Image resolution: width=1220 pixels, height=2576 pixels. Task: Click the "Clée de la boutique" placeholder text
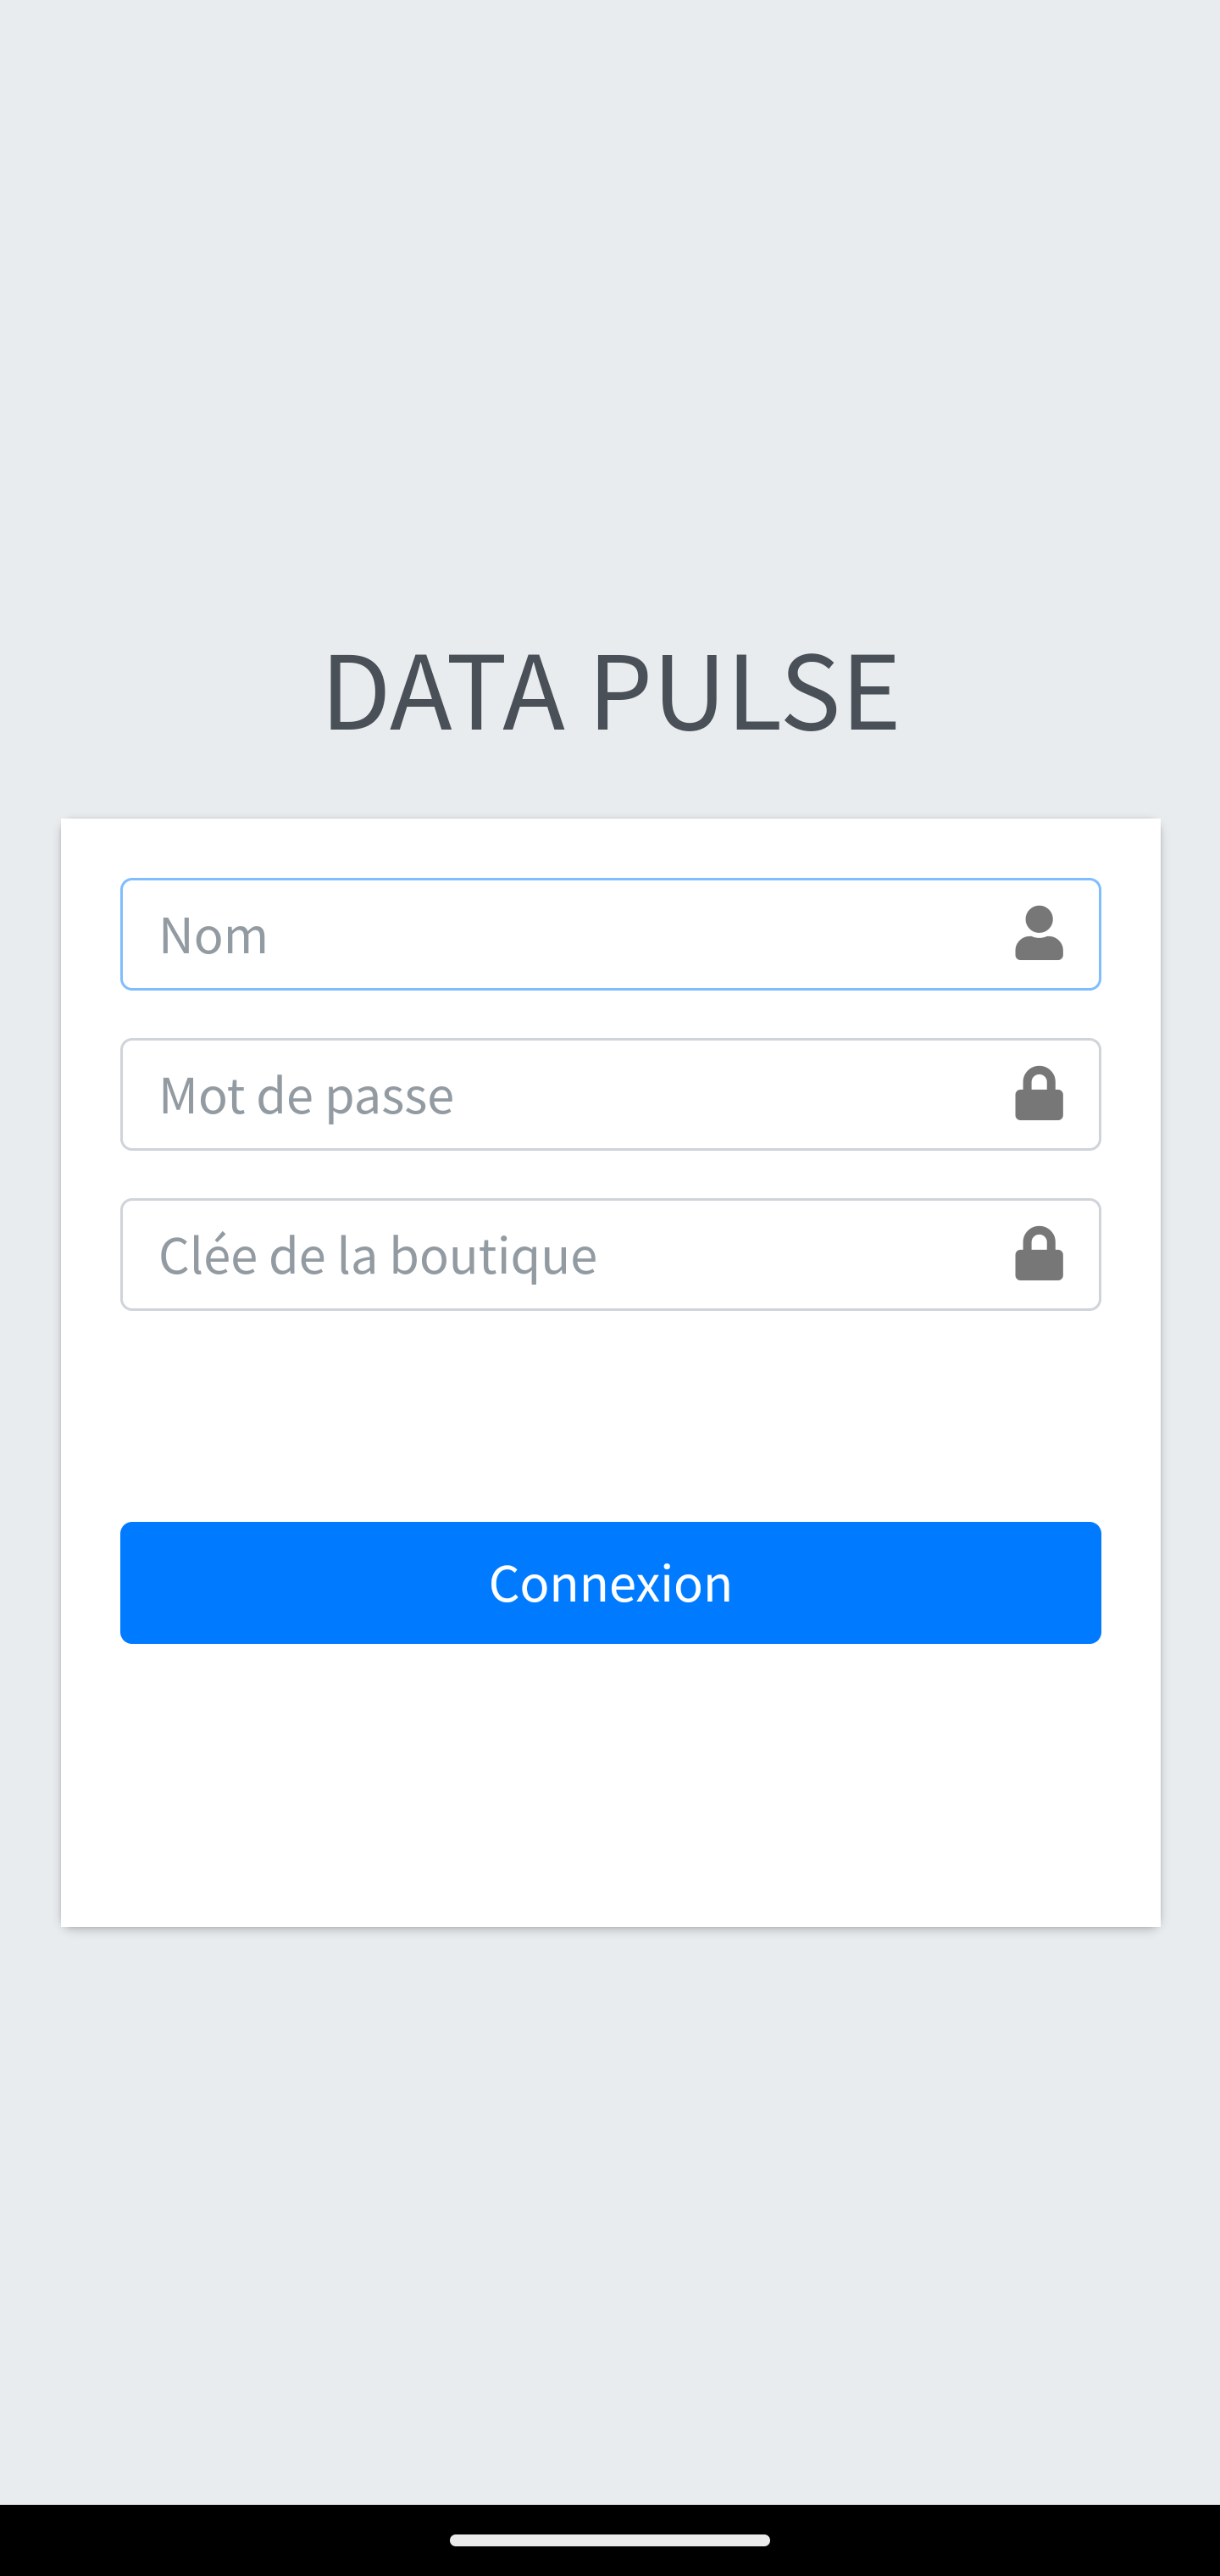pyautogui.click(x=378, y=1256)
